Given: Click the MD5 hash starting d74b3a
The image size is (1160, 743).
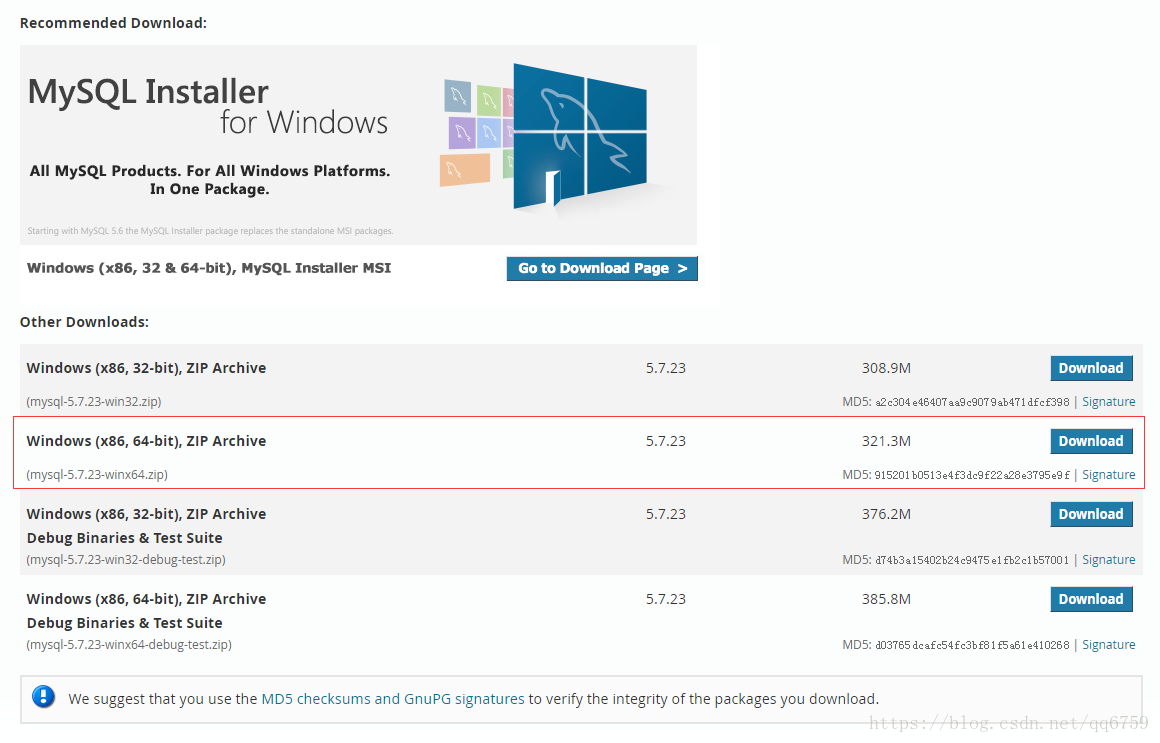Looking at the screenshot, I should click(x=972, y=561).
